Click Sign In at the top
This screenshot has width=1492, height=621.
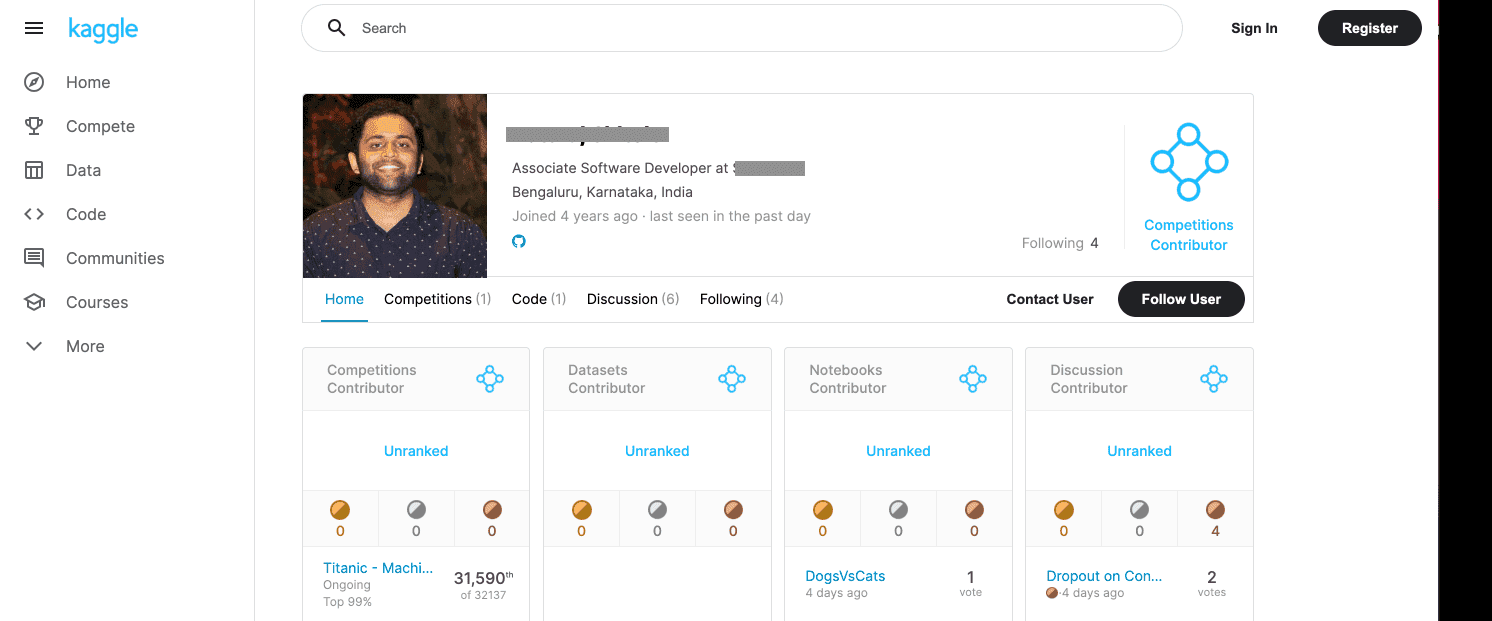point(1254,28)
